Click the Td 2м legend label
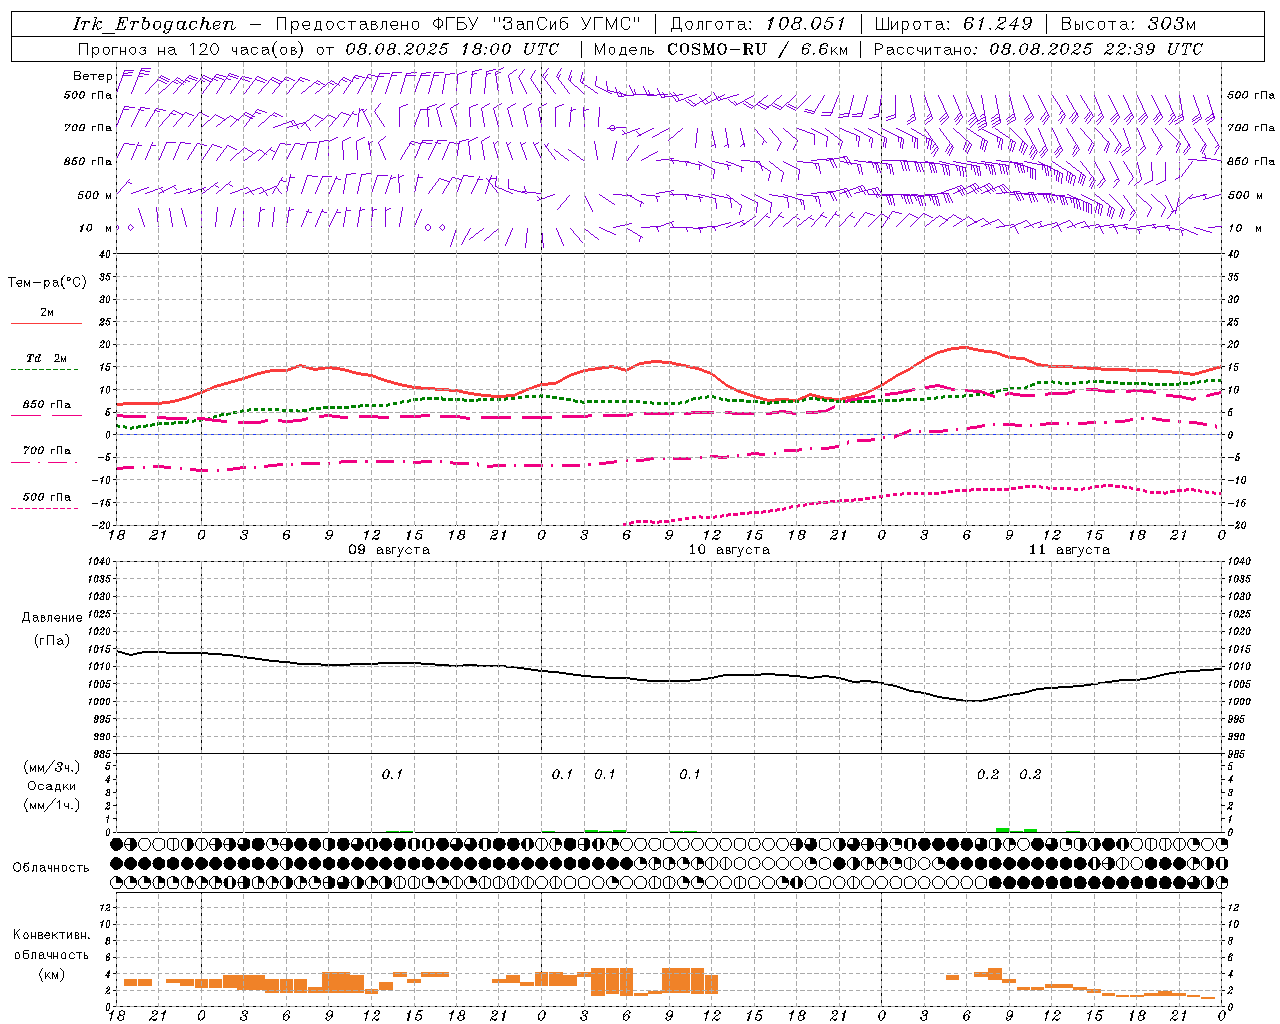The image size is (1280, 1024). click(47, 358)
